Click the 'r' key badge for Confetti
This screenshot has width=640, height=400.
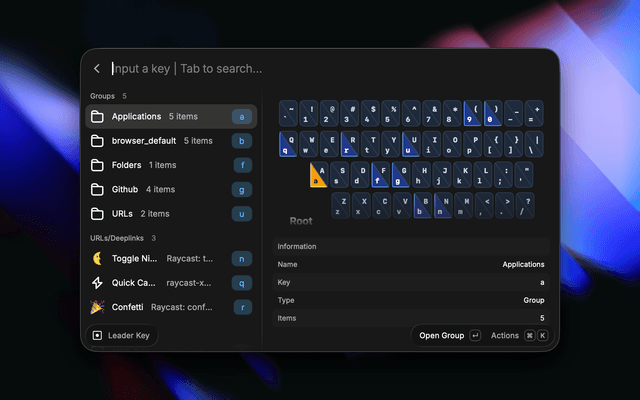[242, 307]
